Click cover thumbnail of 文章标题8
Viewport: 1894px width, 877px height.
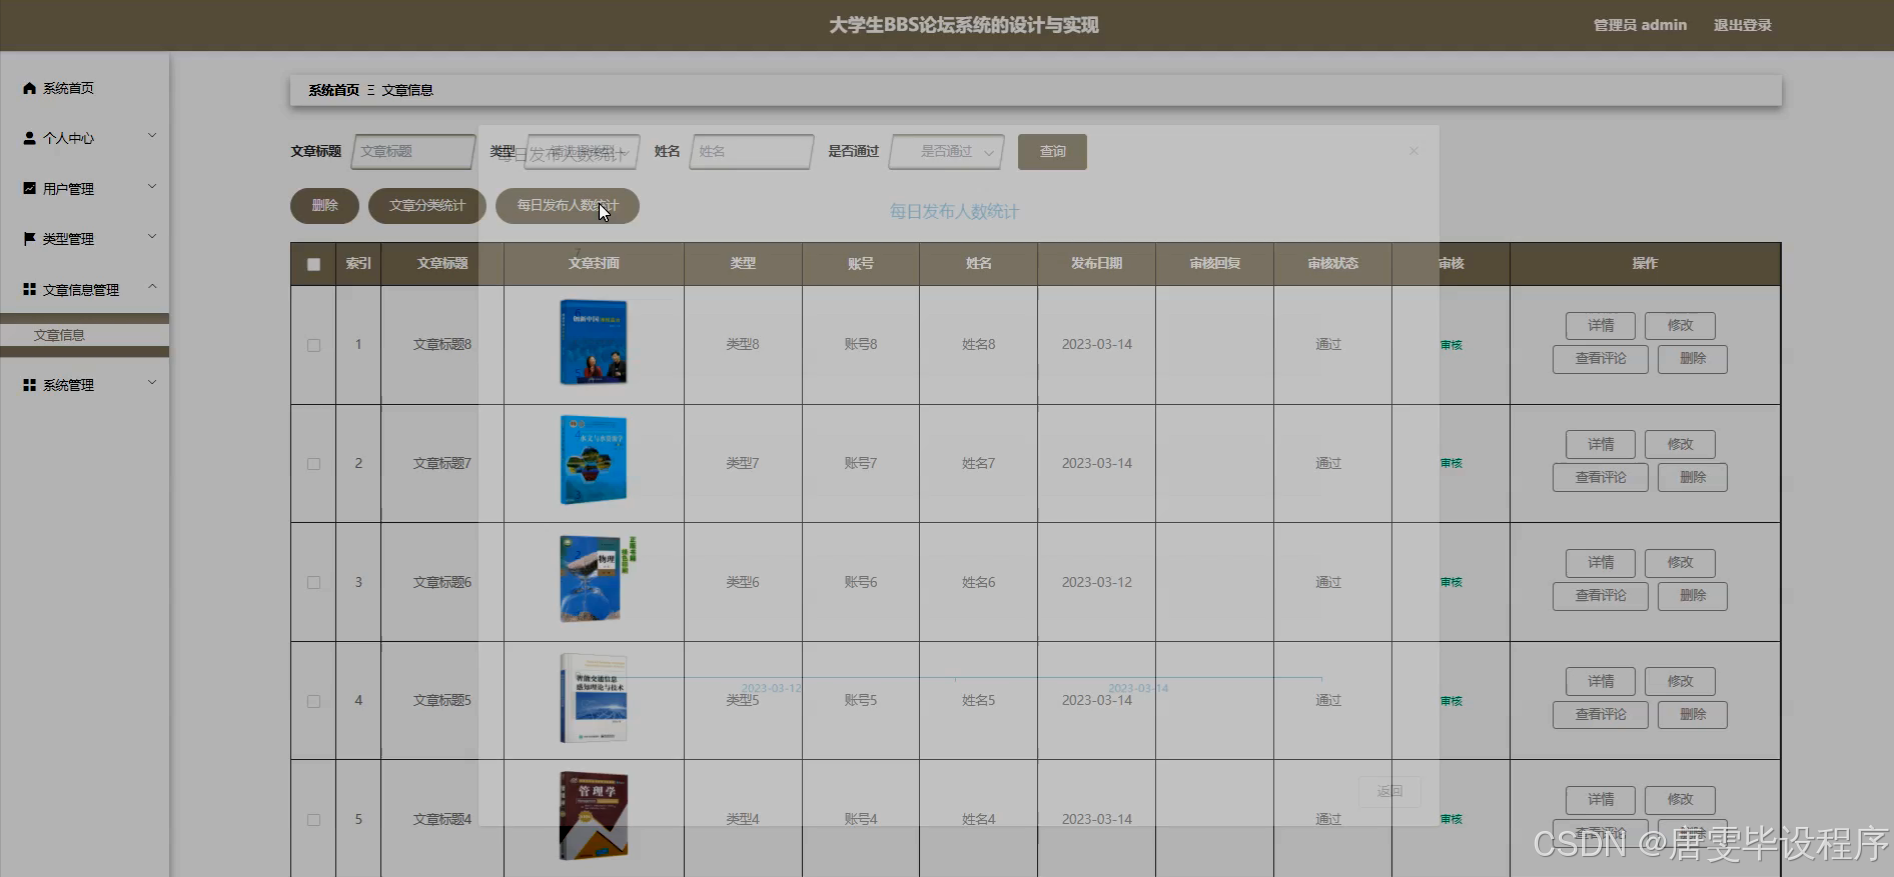click(x=594, y=342)
